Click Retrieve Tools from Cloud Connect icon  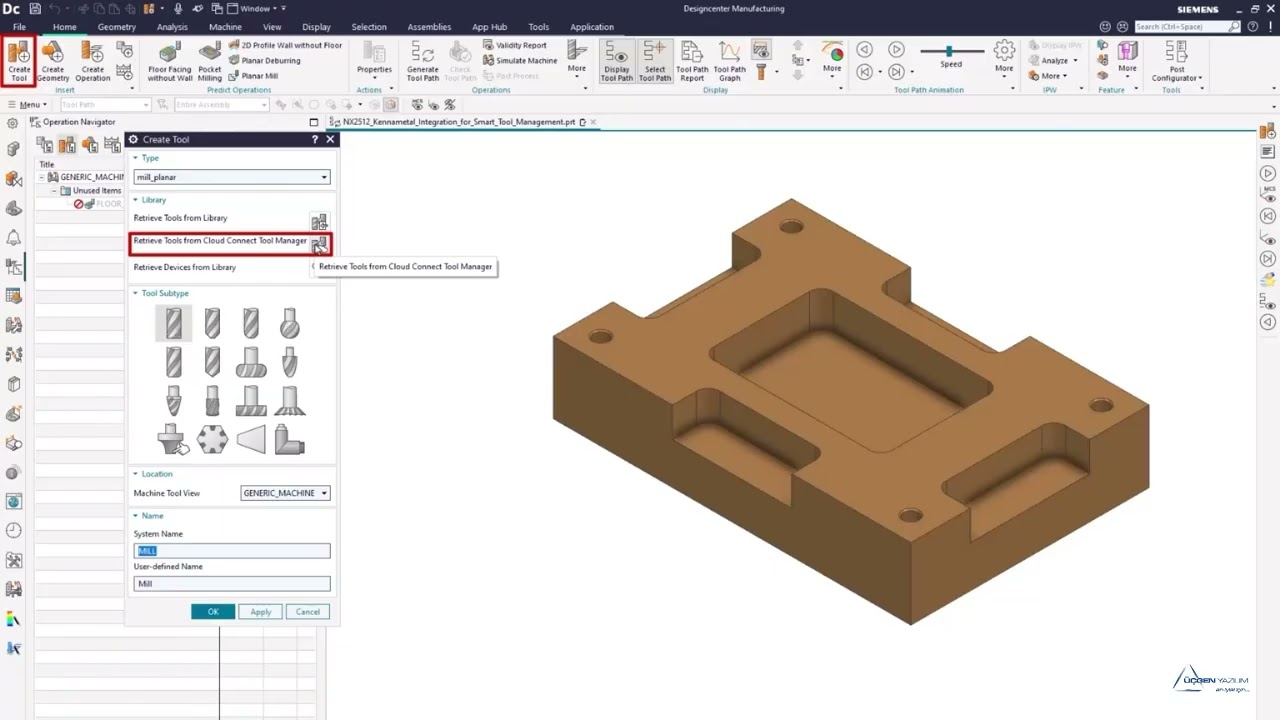tap(319, 243)
